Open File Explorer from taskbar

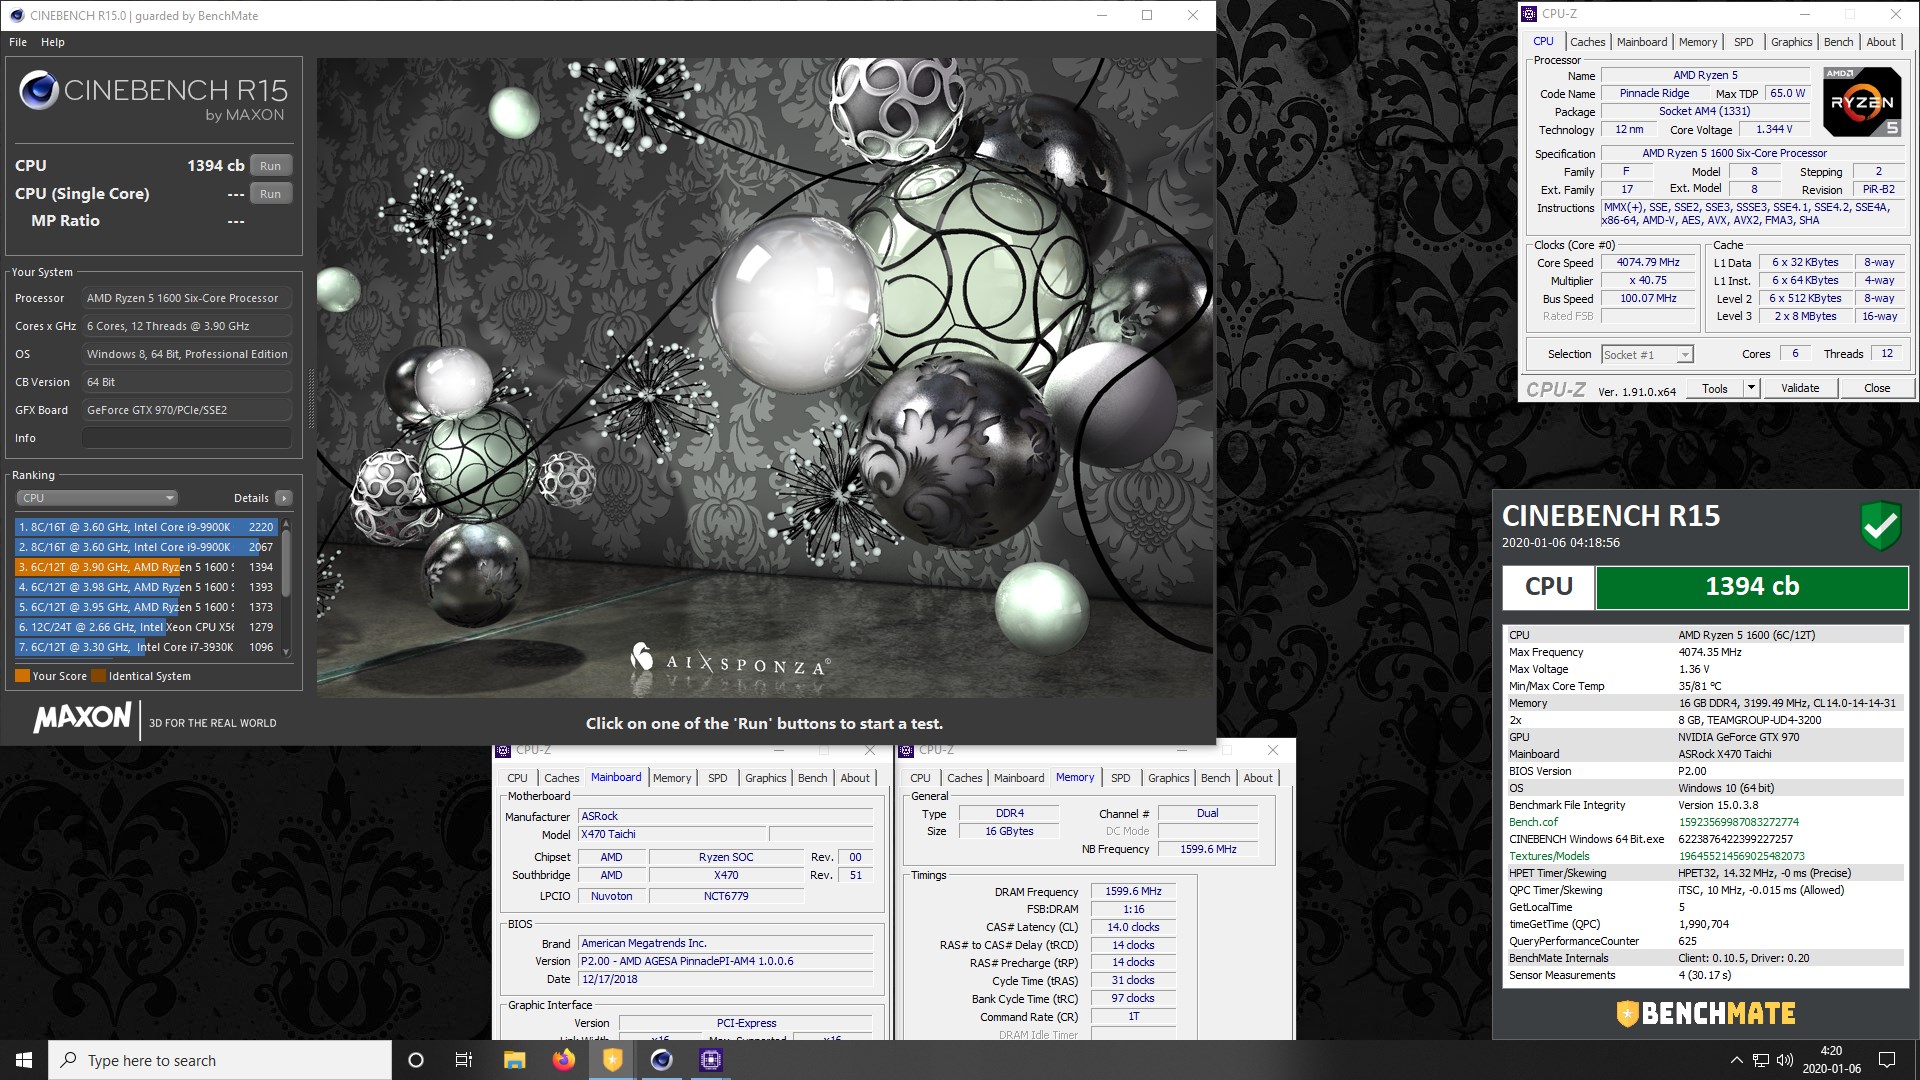(514, 1060)
